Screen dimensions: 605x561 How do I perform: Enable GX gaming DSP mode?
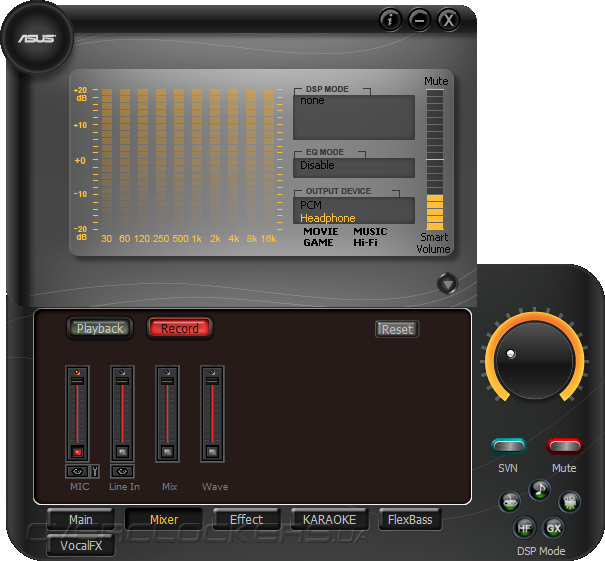click(x=554, y=528)
